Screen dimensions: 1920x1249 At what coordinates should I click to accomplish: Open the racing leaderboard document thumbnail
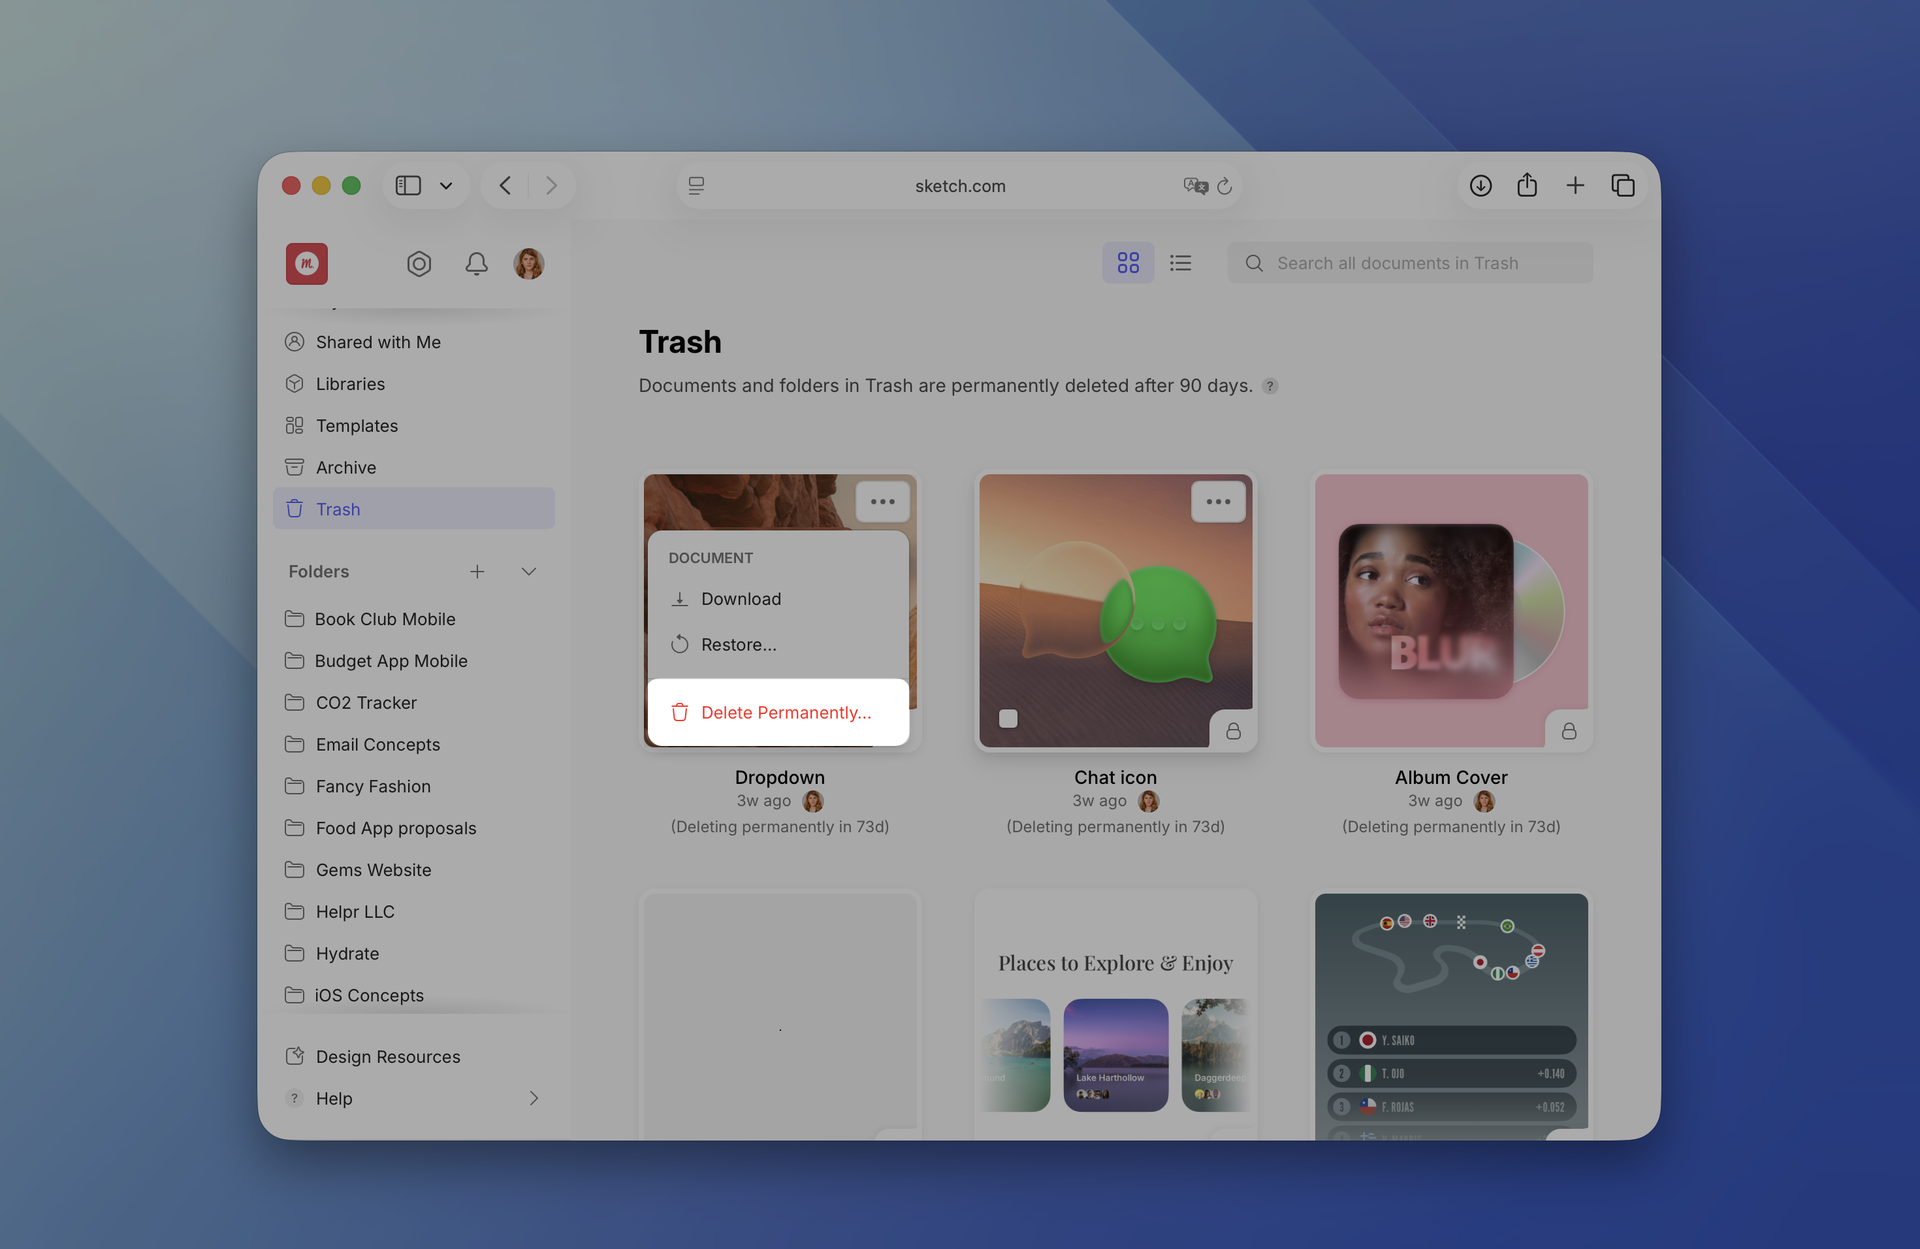coord(1451,1016)
